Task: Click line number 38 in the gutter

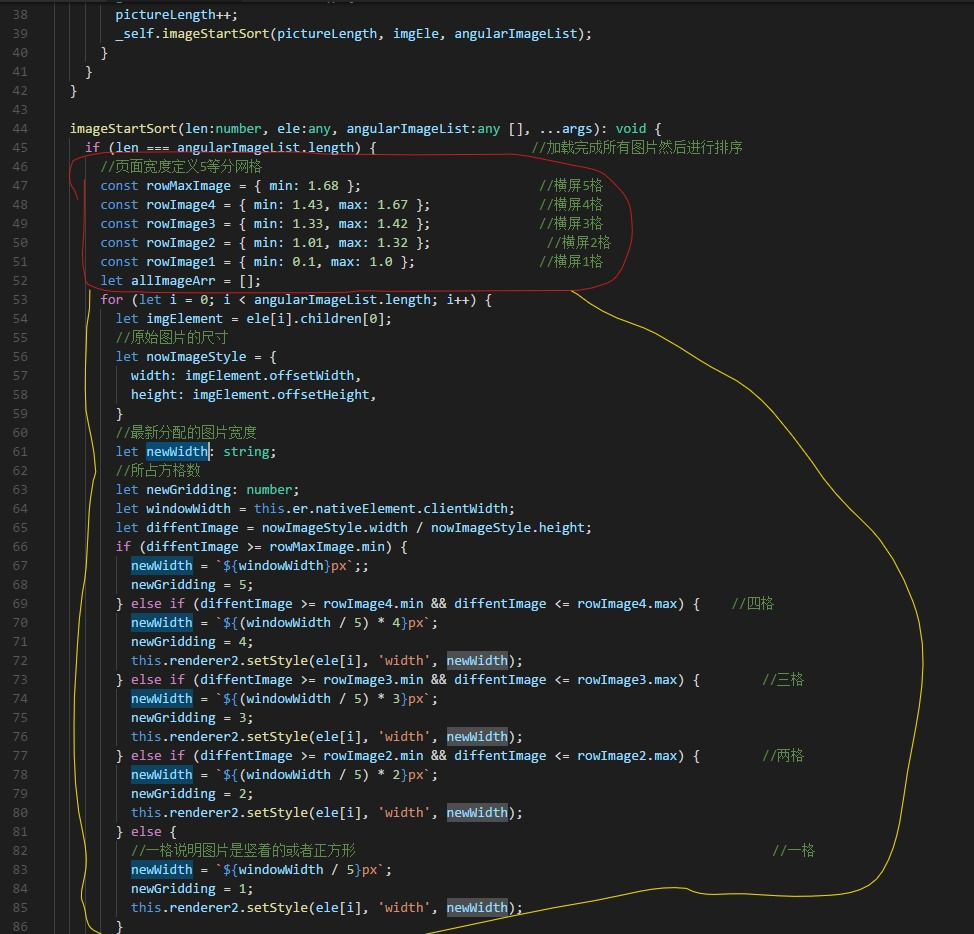Action: pyautogui.click(x=20, y=14)
